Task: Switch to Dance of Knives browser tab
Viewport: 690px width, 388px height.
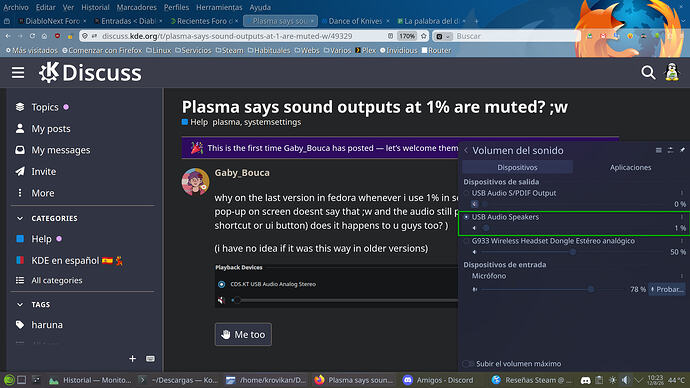Action: coord(355,21)
